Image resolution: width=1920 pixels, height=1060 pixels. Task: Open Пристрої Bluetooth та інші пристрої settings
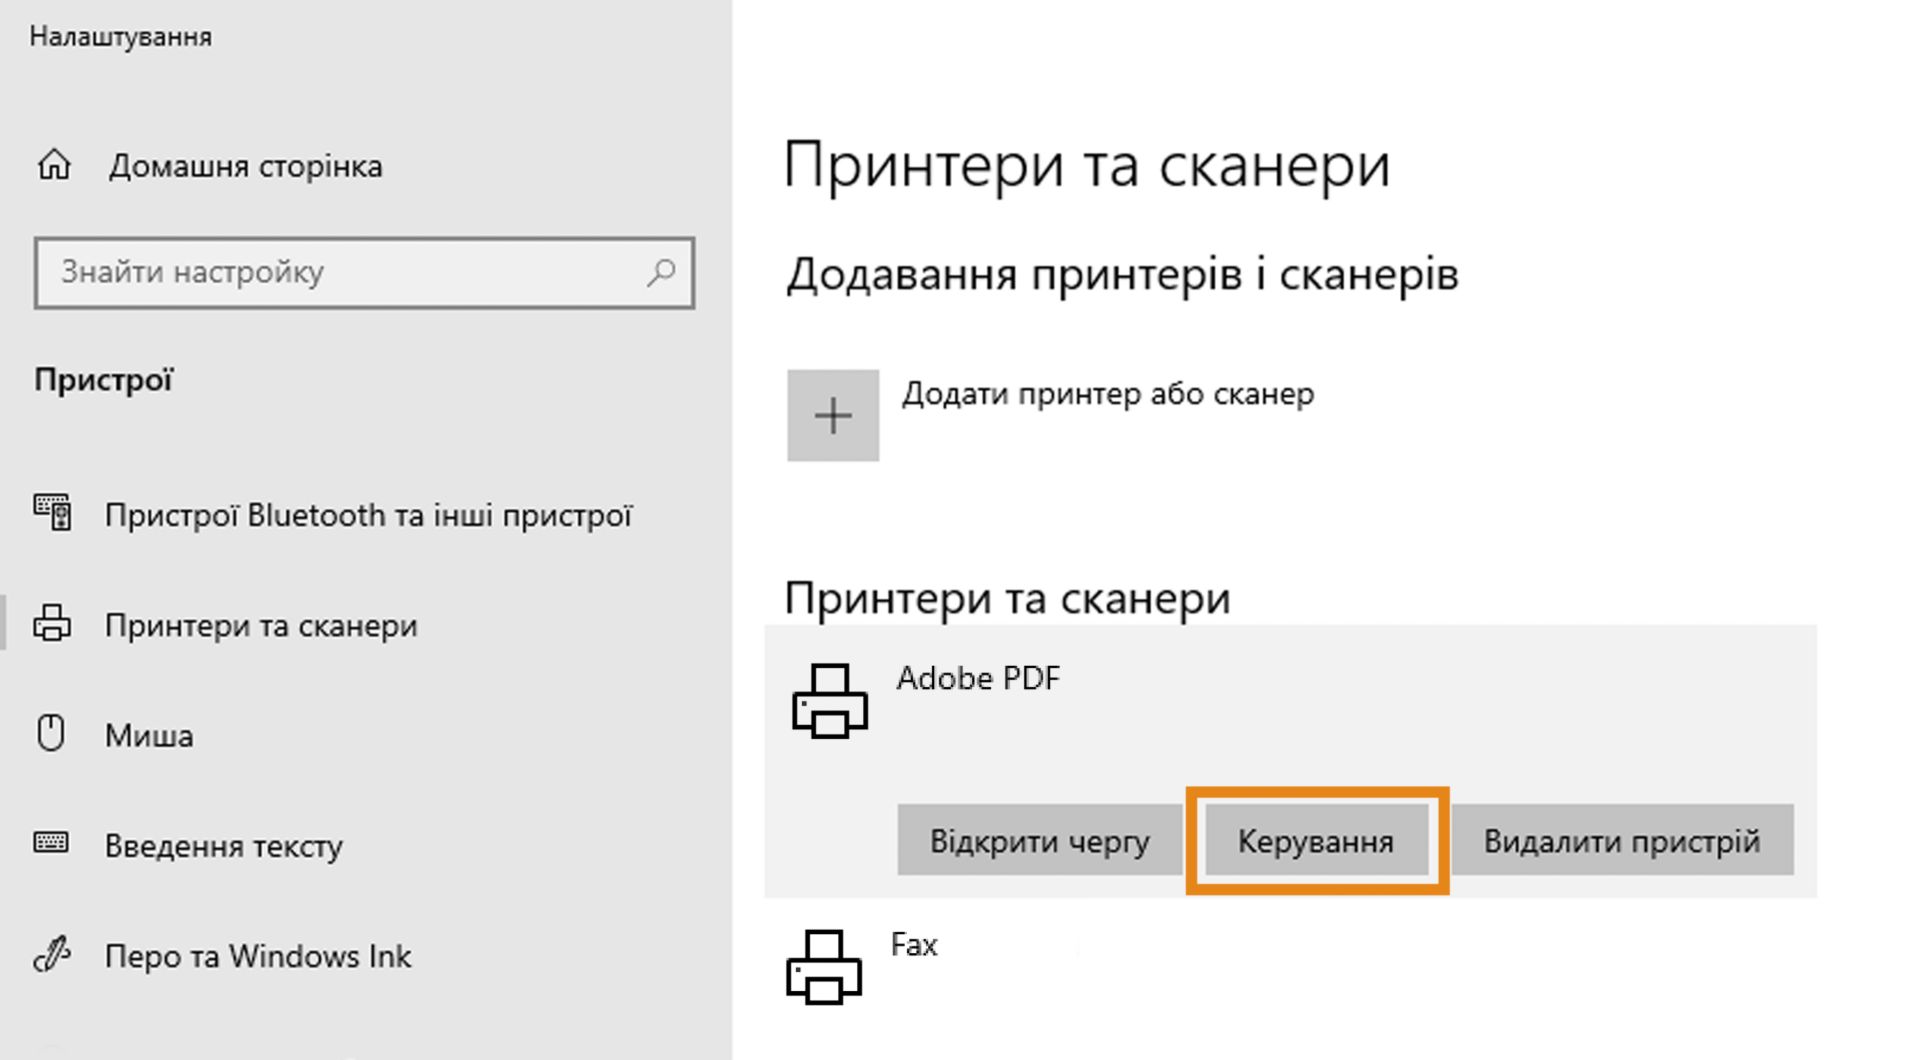[370, 514]
